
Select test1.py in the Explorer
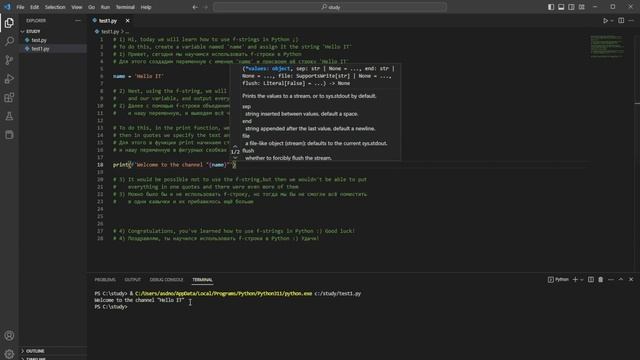tap(40, 49)
